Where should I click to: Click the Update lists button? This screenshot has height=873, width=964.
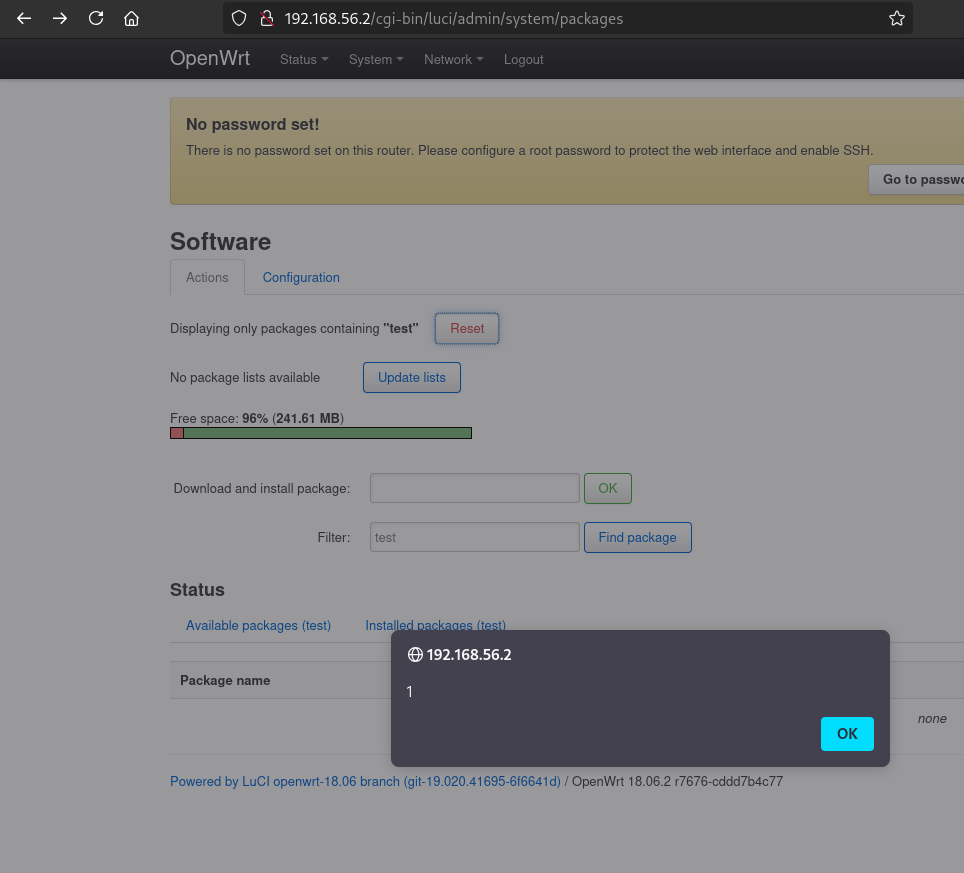(411, 377)
